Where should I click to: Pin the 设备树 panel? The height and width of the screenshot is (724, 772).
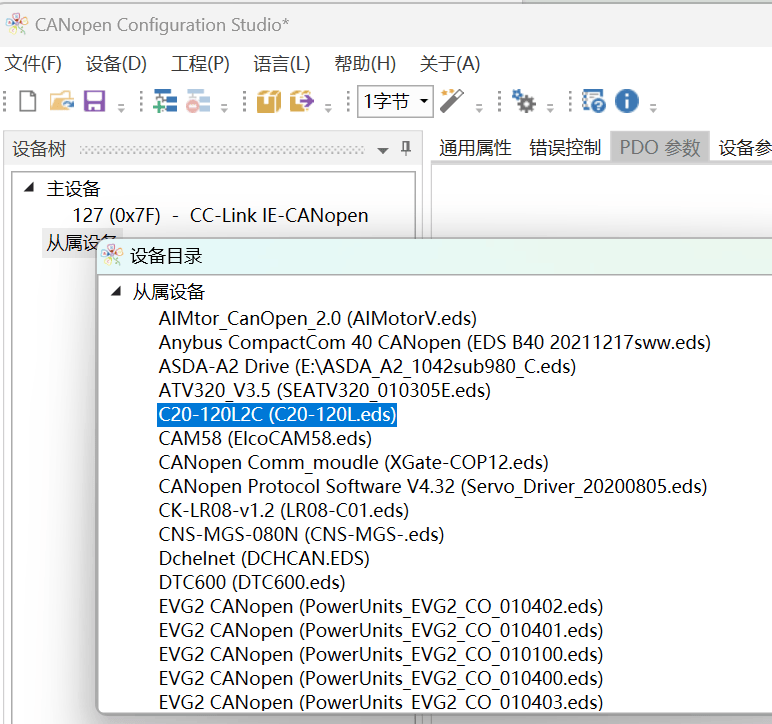pos(406,148)
